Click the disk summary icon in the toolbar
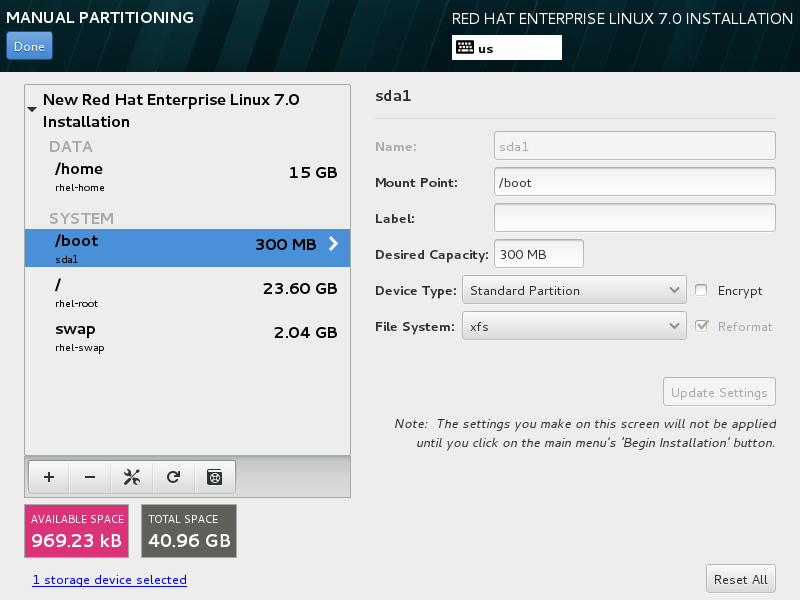 coord(214,477)
